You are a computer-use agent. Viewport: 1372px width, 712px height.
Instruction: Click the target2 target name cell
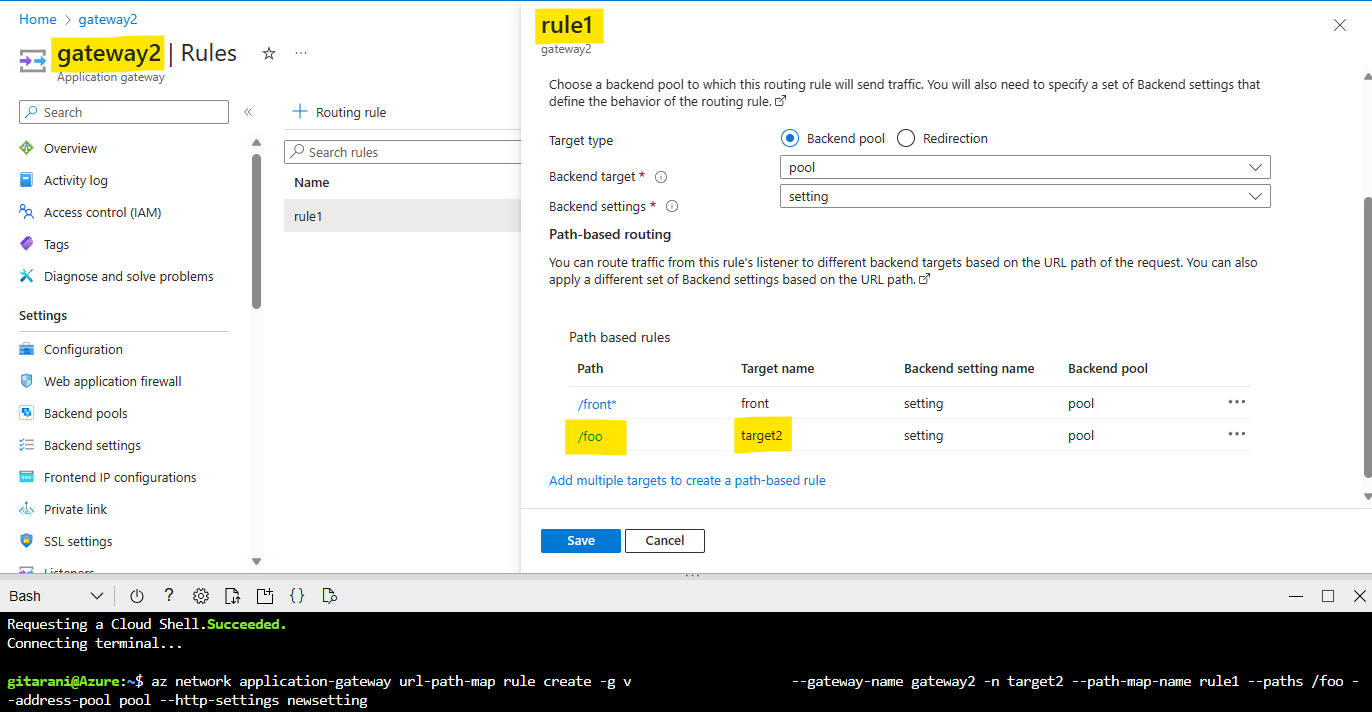(761, 436)
